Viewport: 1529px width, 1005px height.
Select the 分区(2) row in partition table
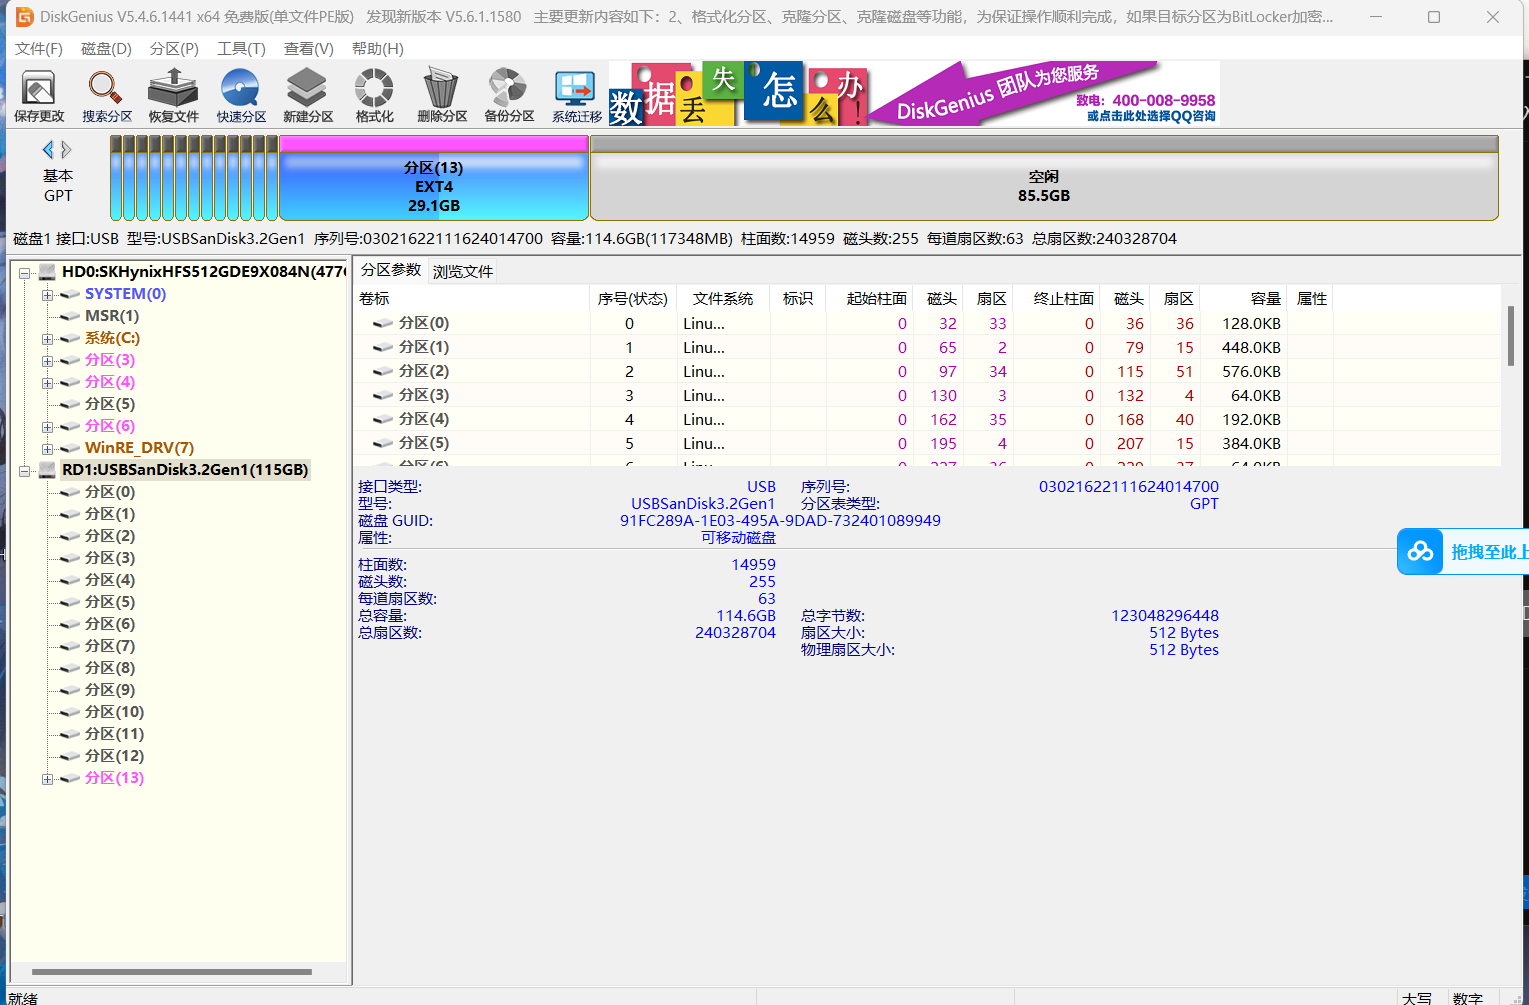pos(927,371)
